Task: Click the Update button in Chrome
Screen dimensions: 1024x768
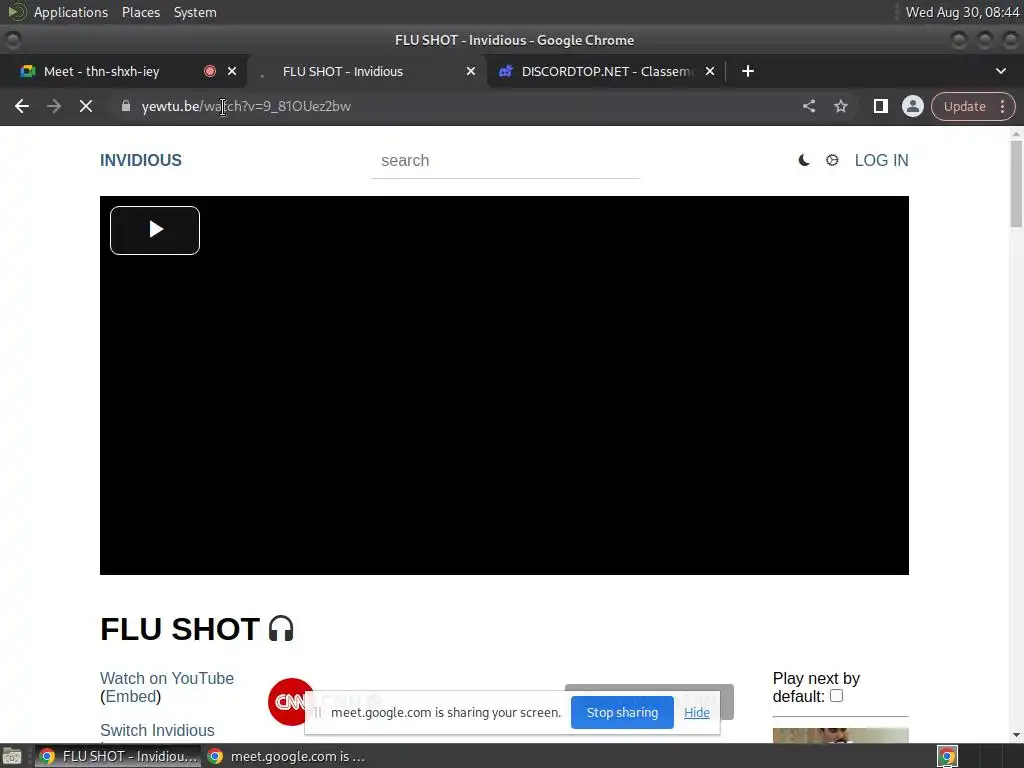Action: point(965,106)
